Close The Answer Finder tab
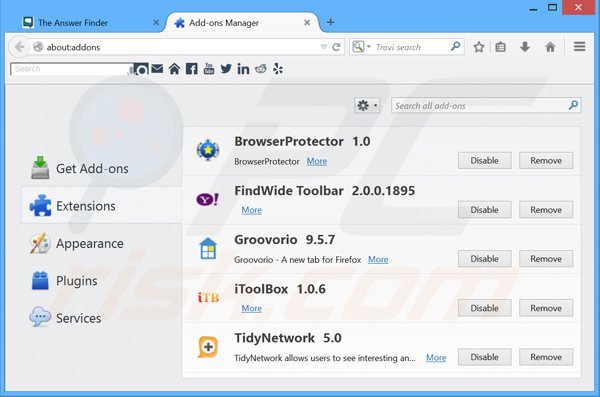The width and height of the screenshot is (600, 397). pos(156,23)
